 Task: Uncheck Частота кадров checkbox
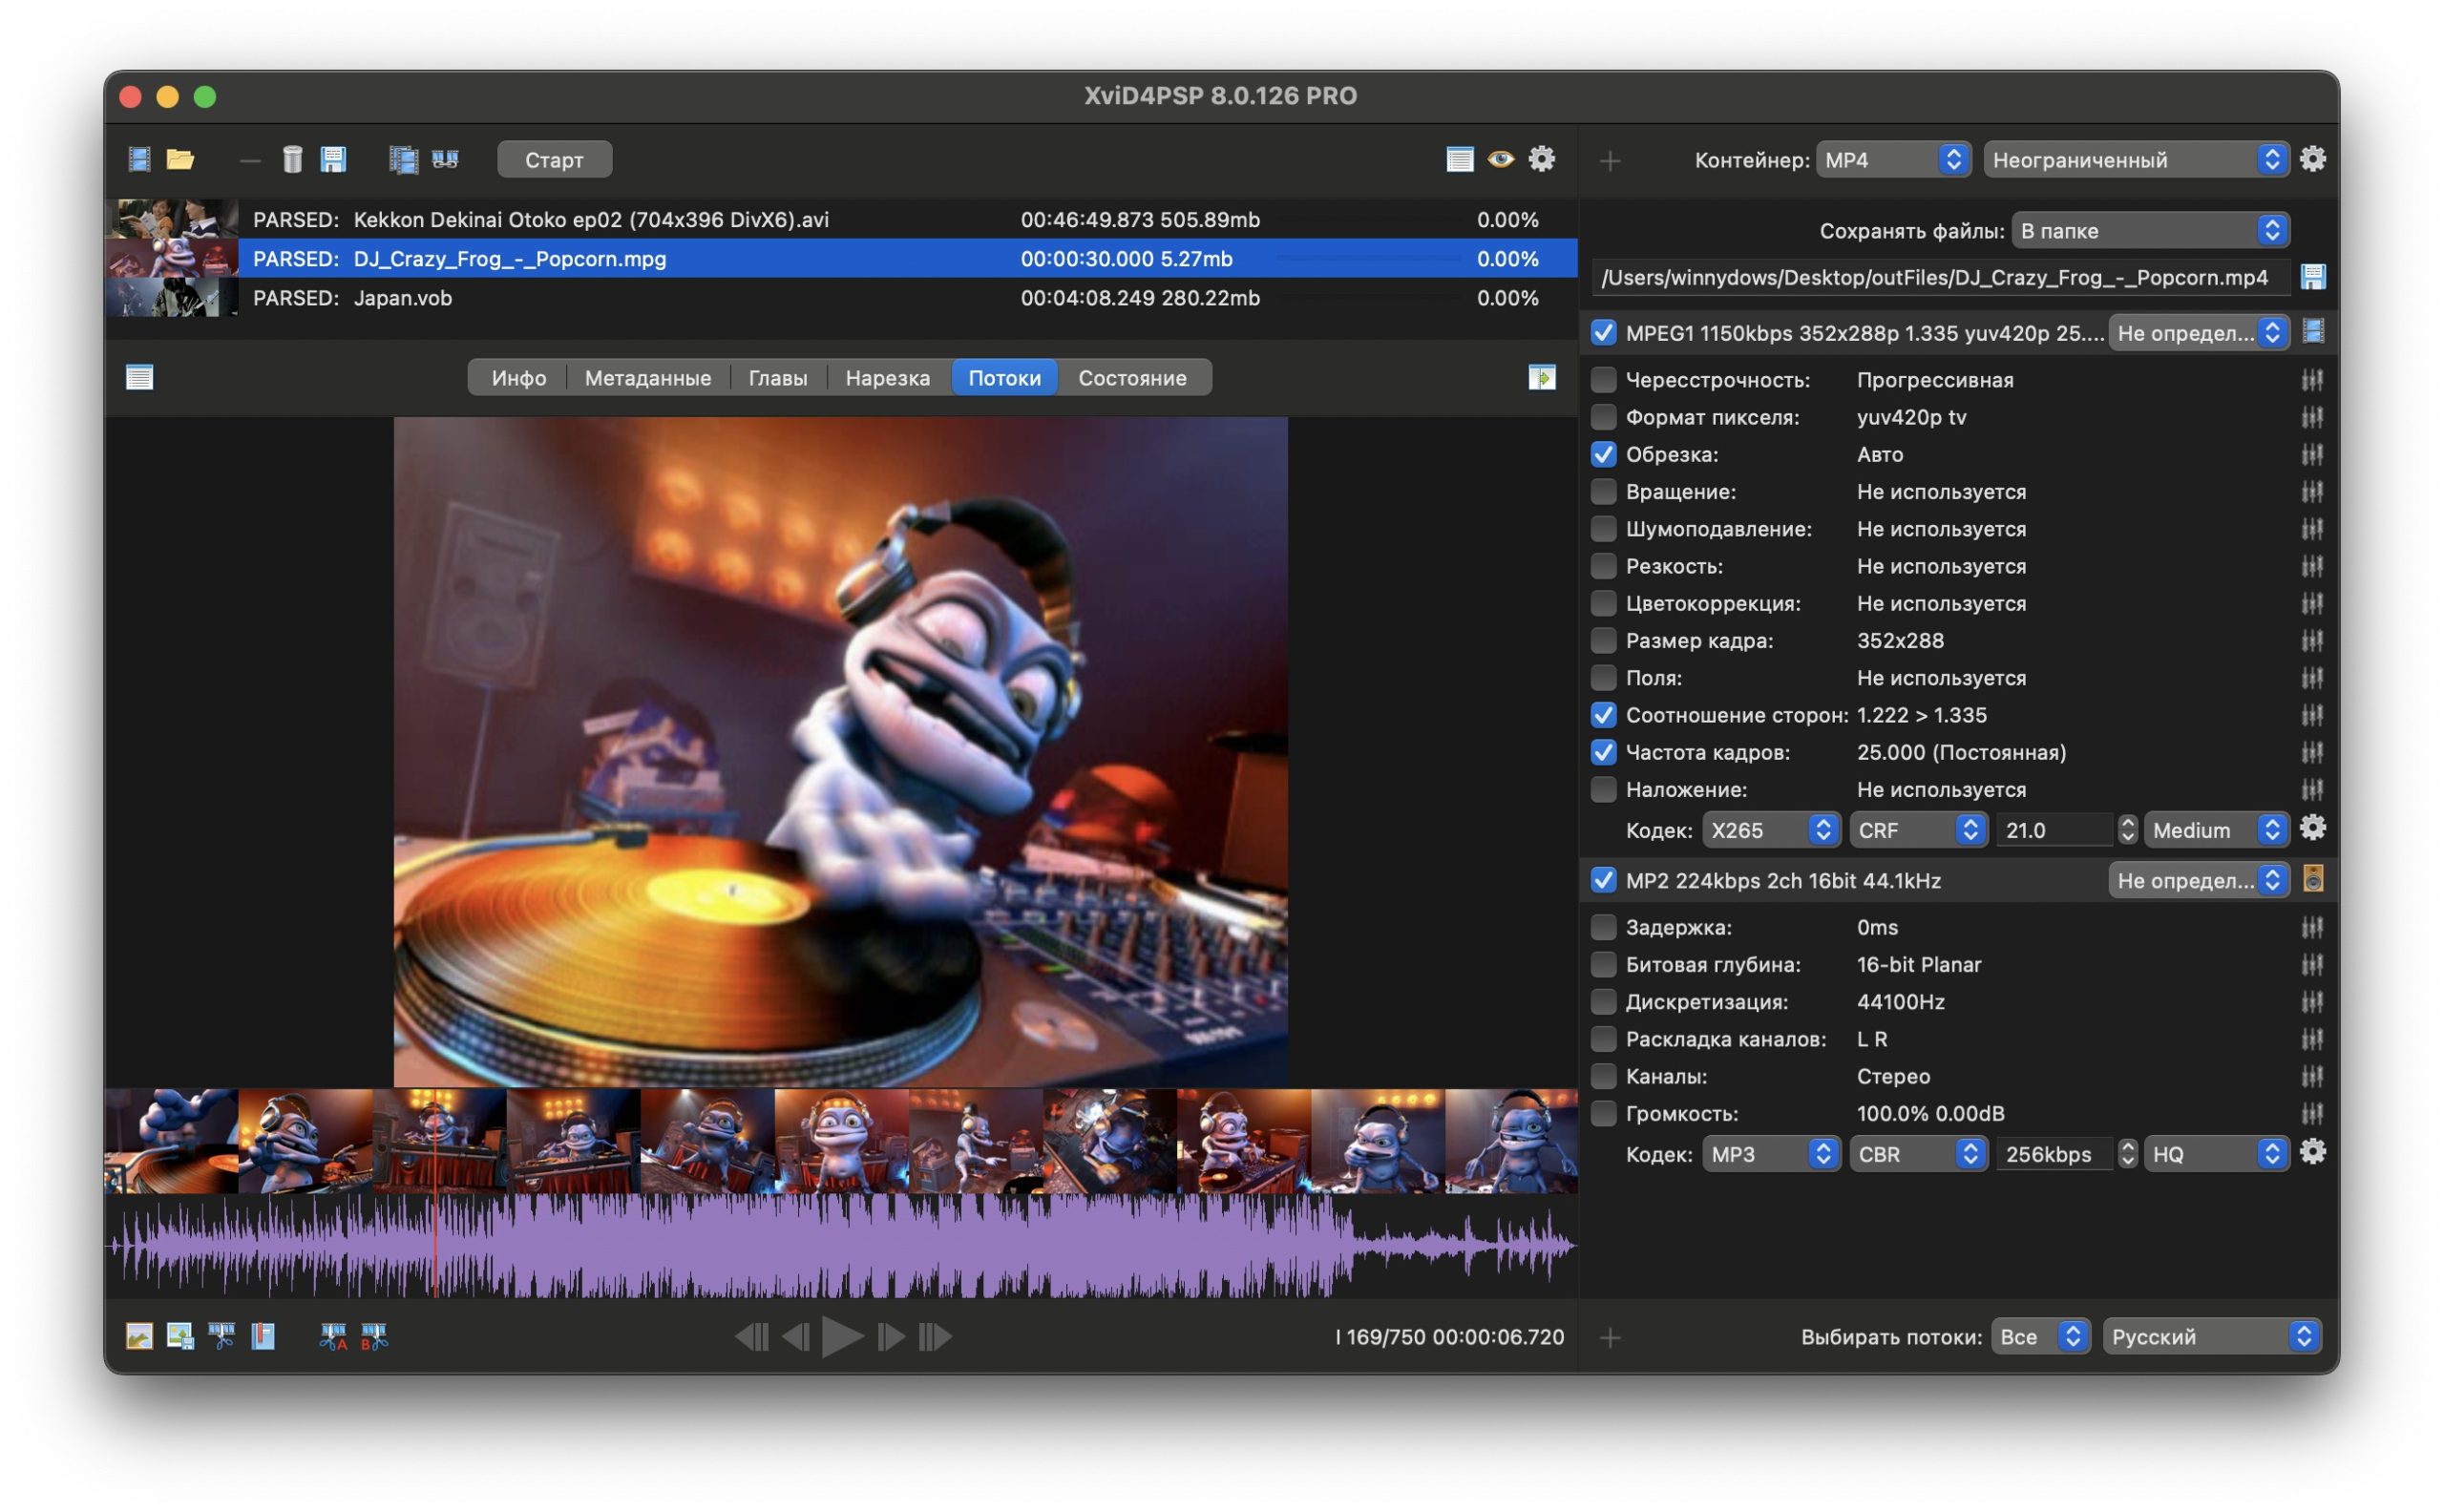(1603, 752)
